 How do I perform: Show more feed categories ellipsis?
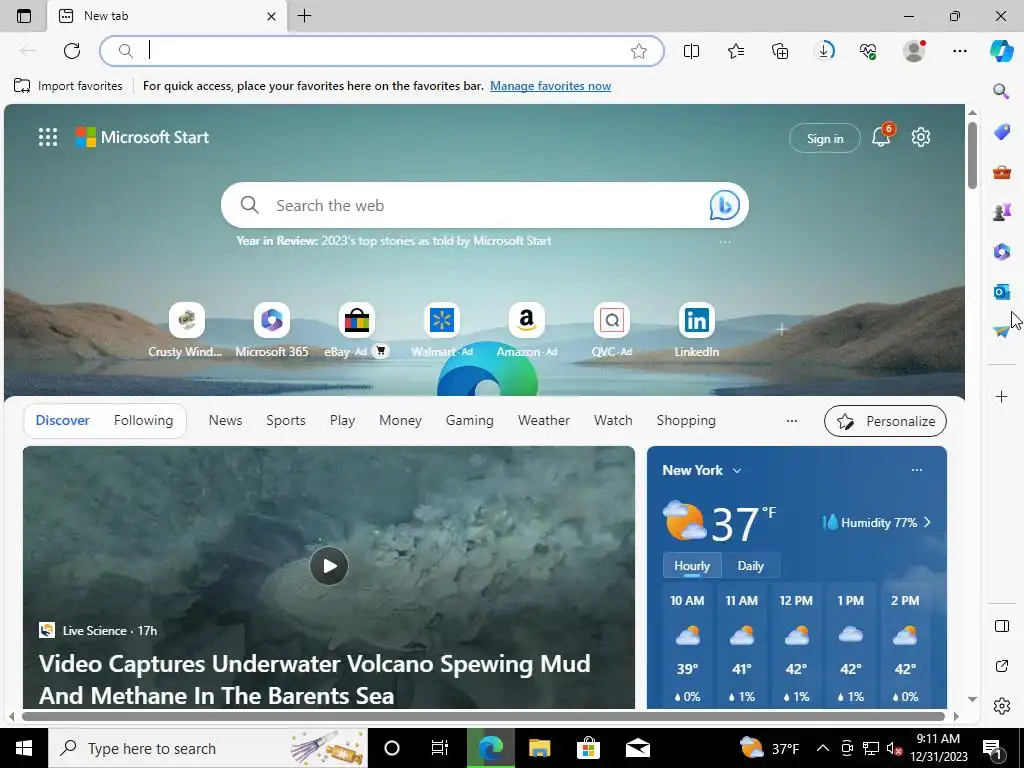coord(792,421)
